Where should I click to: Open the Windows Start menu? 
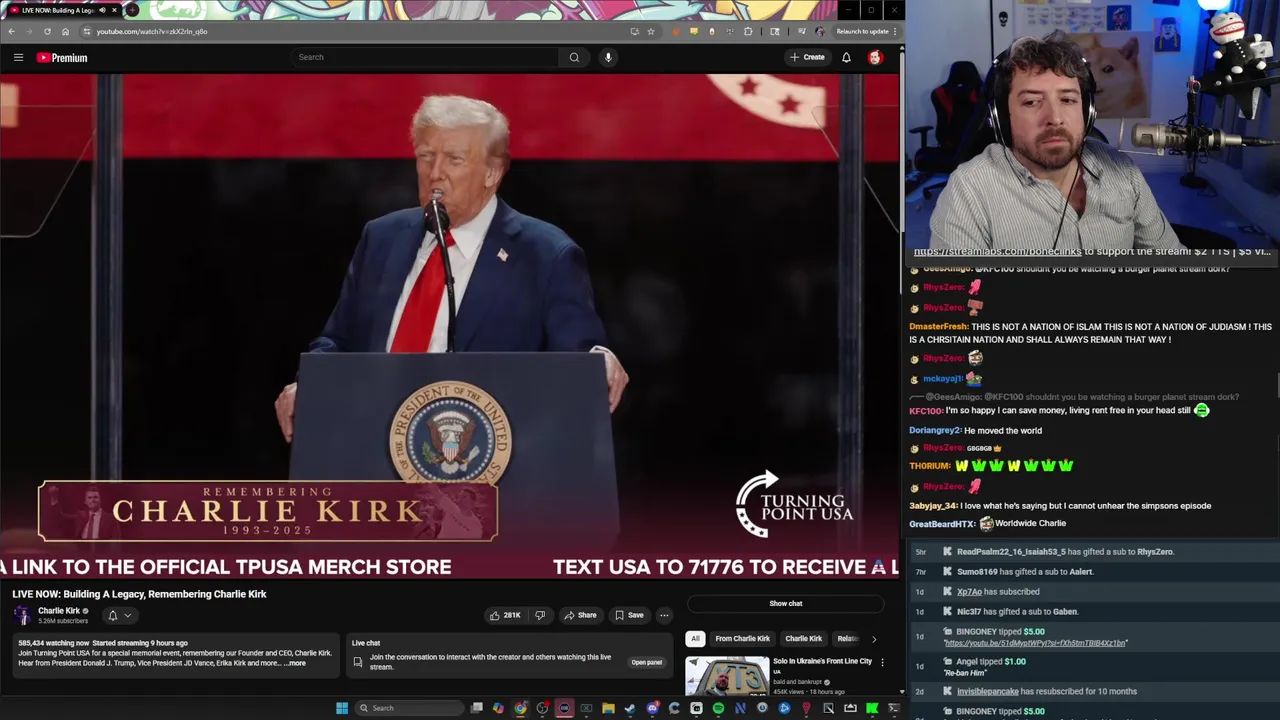coord(342,708)
